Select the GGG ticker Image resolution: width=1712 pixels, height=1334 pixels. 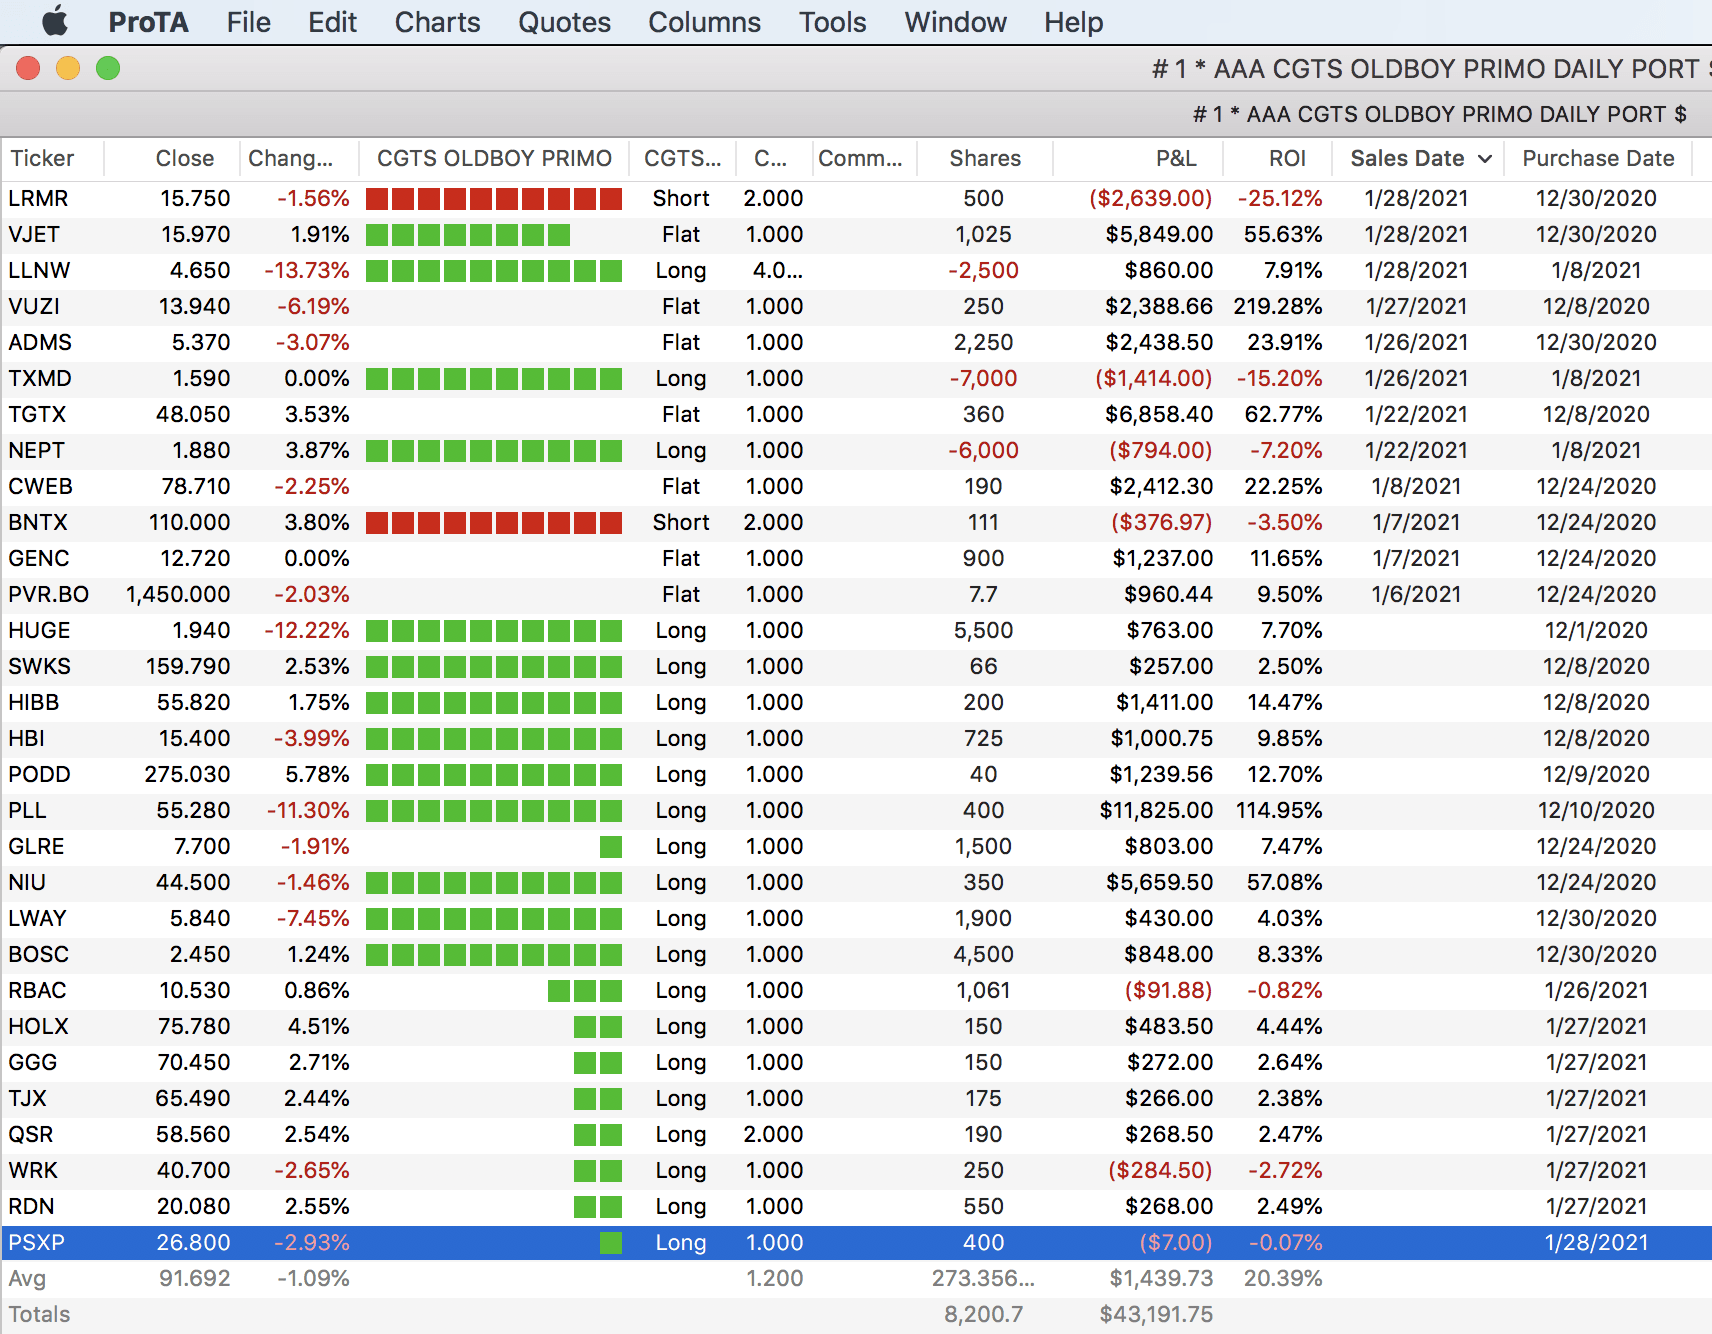click(x=32, y=1062)
